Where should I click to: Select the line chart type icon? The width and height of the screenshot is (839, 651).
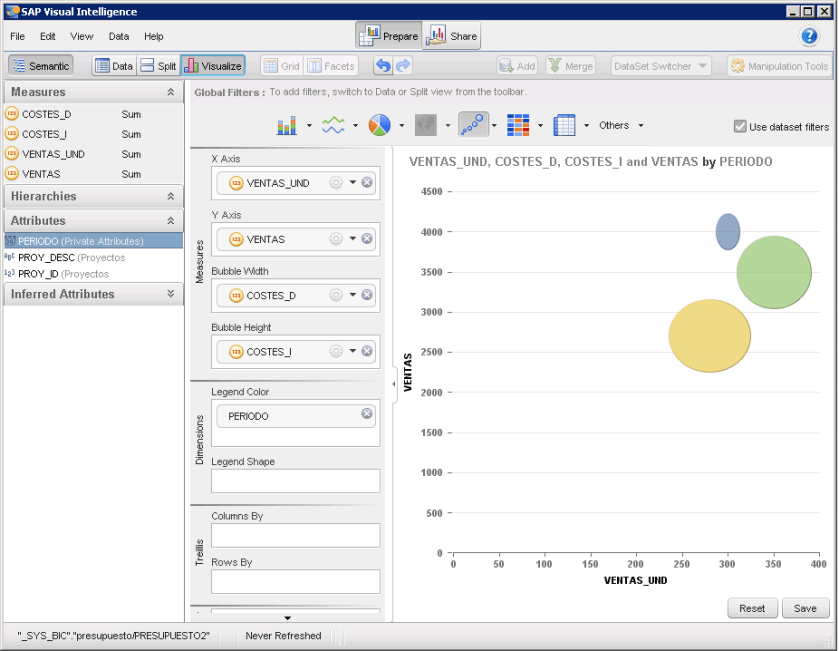[x=333, y=125]
